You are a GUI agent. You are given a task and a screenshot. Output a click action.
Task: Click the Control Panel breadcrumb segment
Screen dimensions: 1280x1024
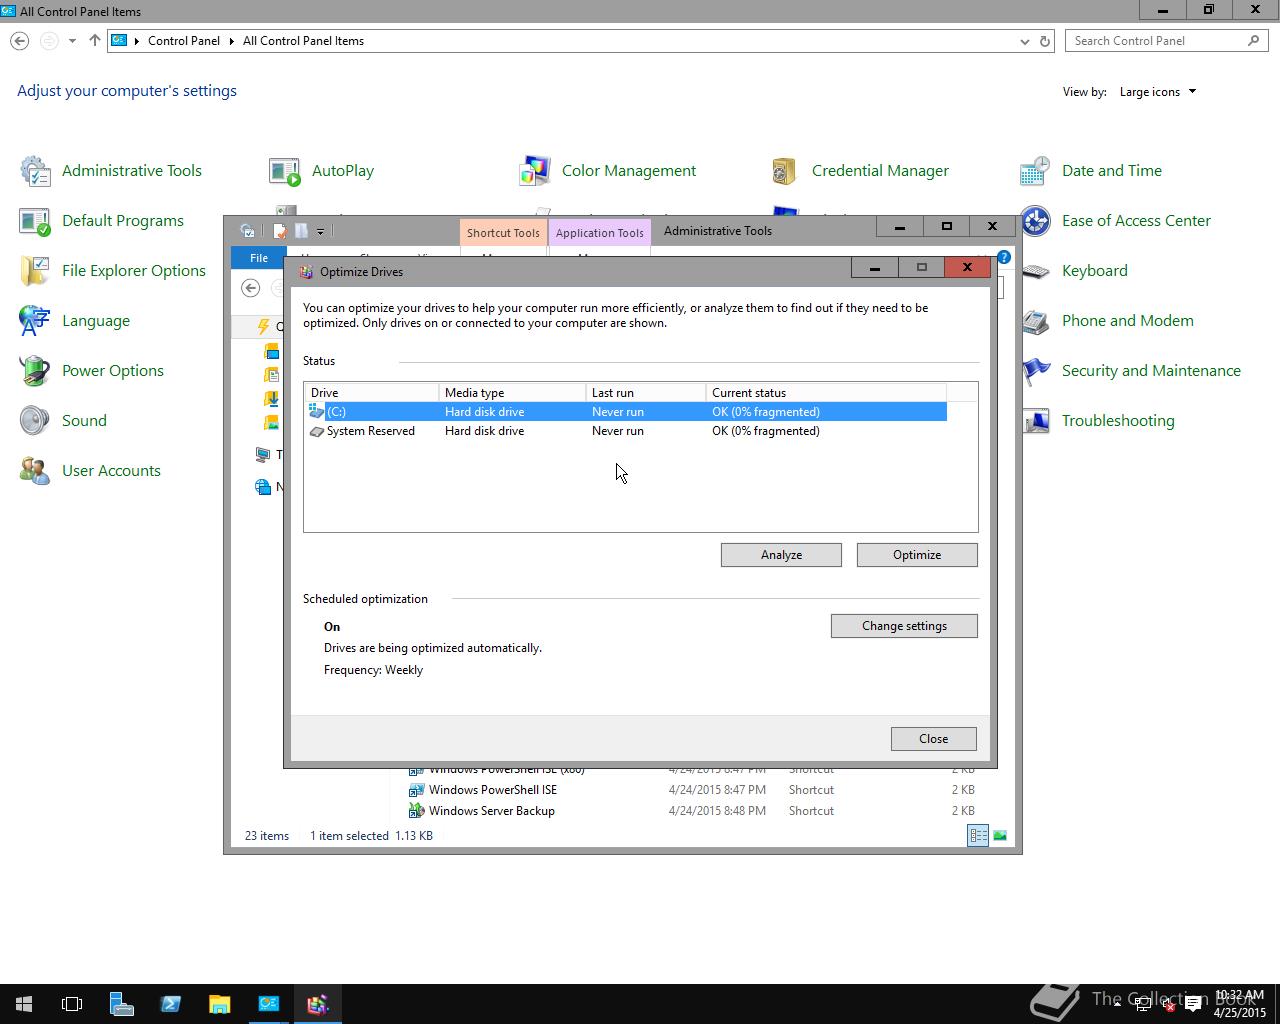pyautogui.click(x=184, y=41)
